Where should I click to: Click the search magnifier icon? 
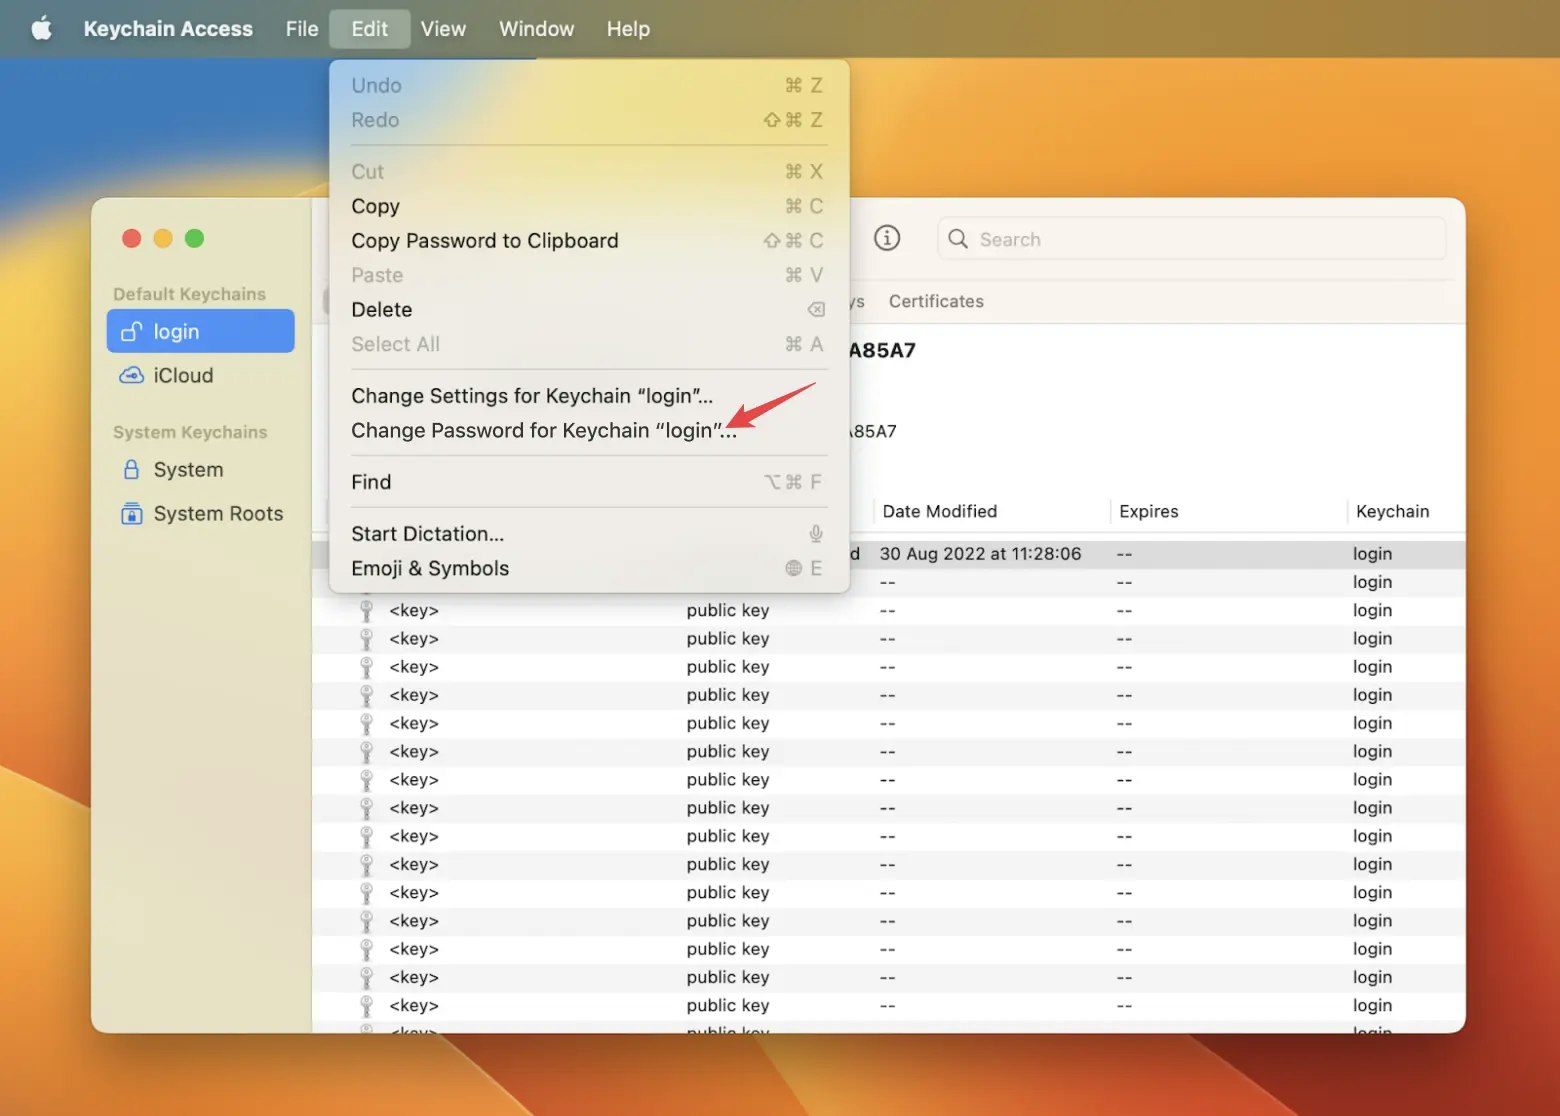(958, 239)
